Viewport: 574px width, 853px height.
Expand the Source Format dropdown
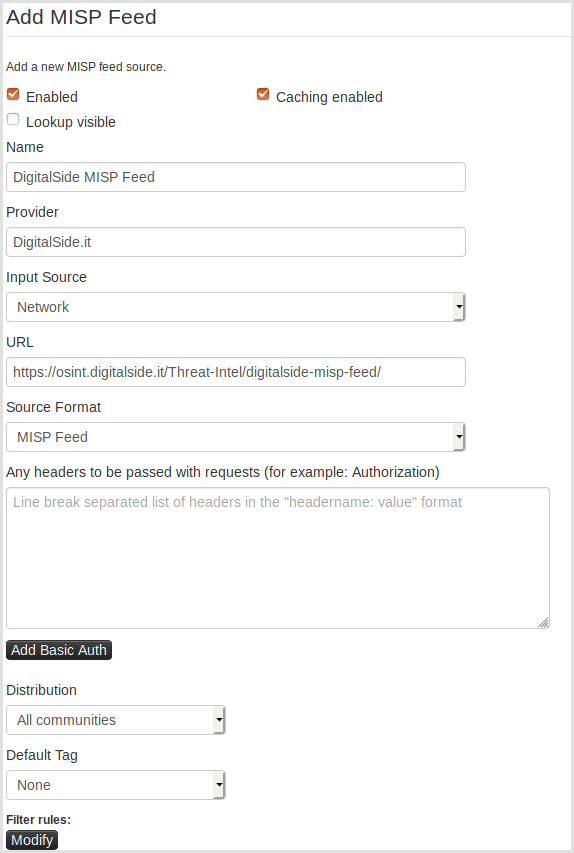pos(236,437)
